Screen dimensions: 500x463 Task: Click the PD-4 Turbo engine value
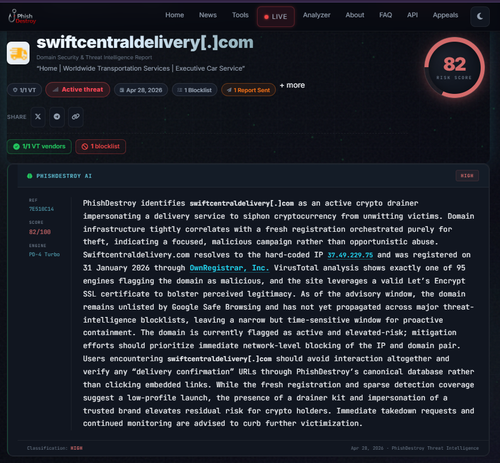[44, 254]
